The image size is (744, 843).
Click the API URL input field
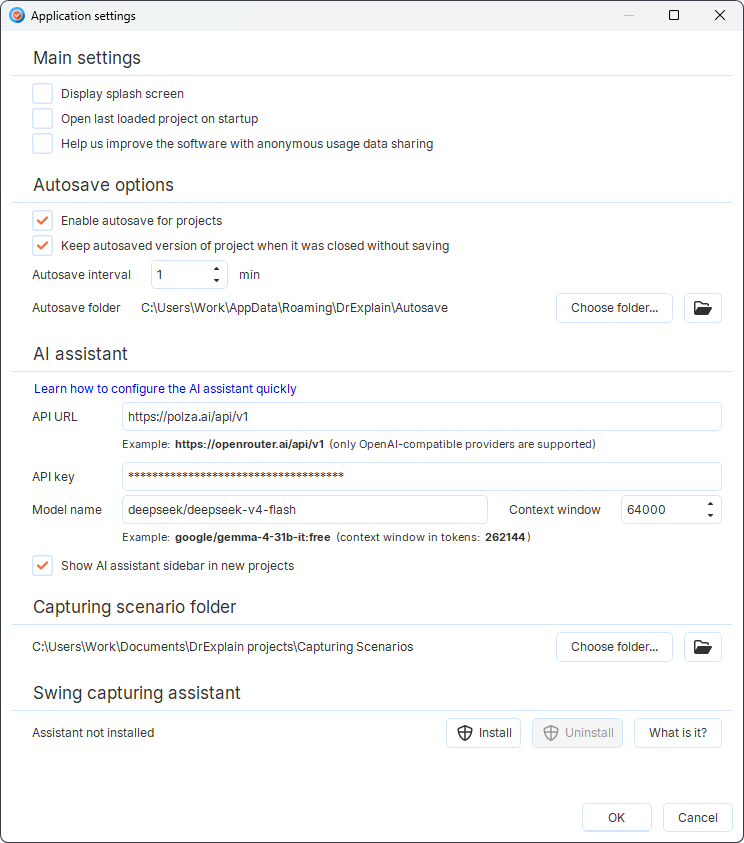click(421, 417)
